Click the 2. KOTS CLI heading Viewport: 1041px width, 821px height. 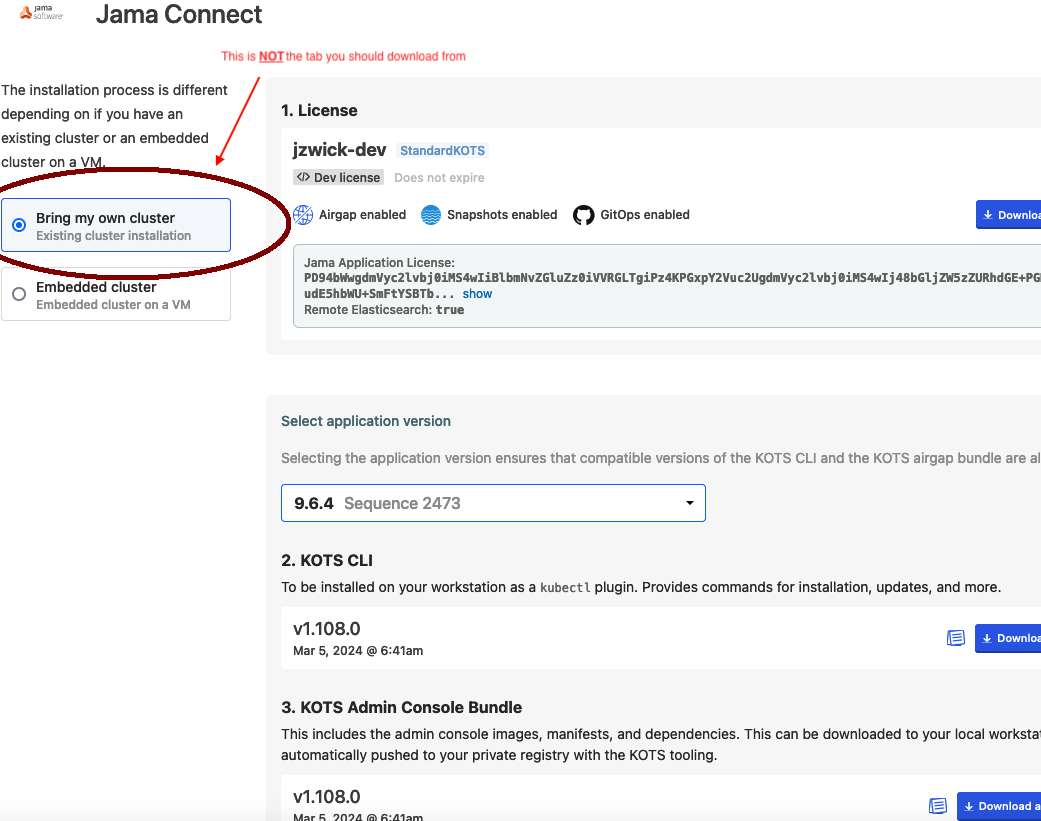tap(327, 561)
